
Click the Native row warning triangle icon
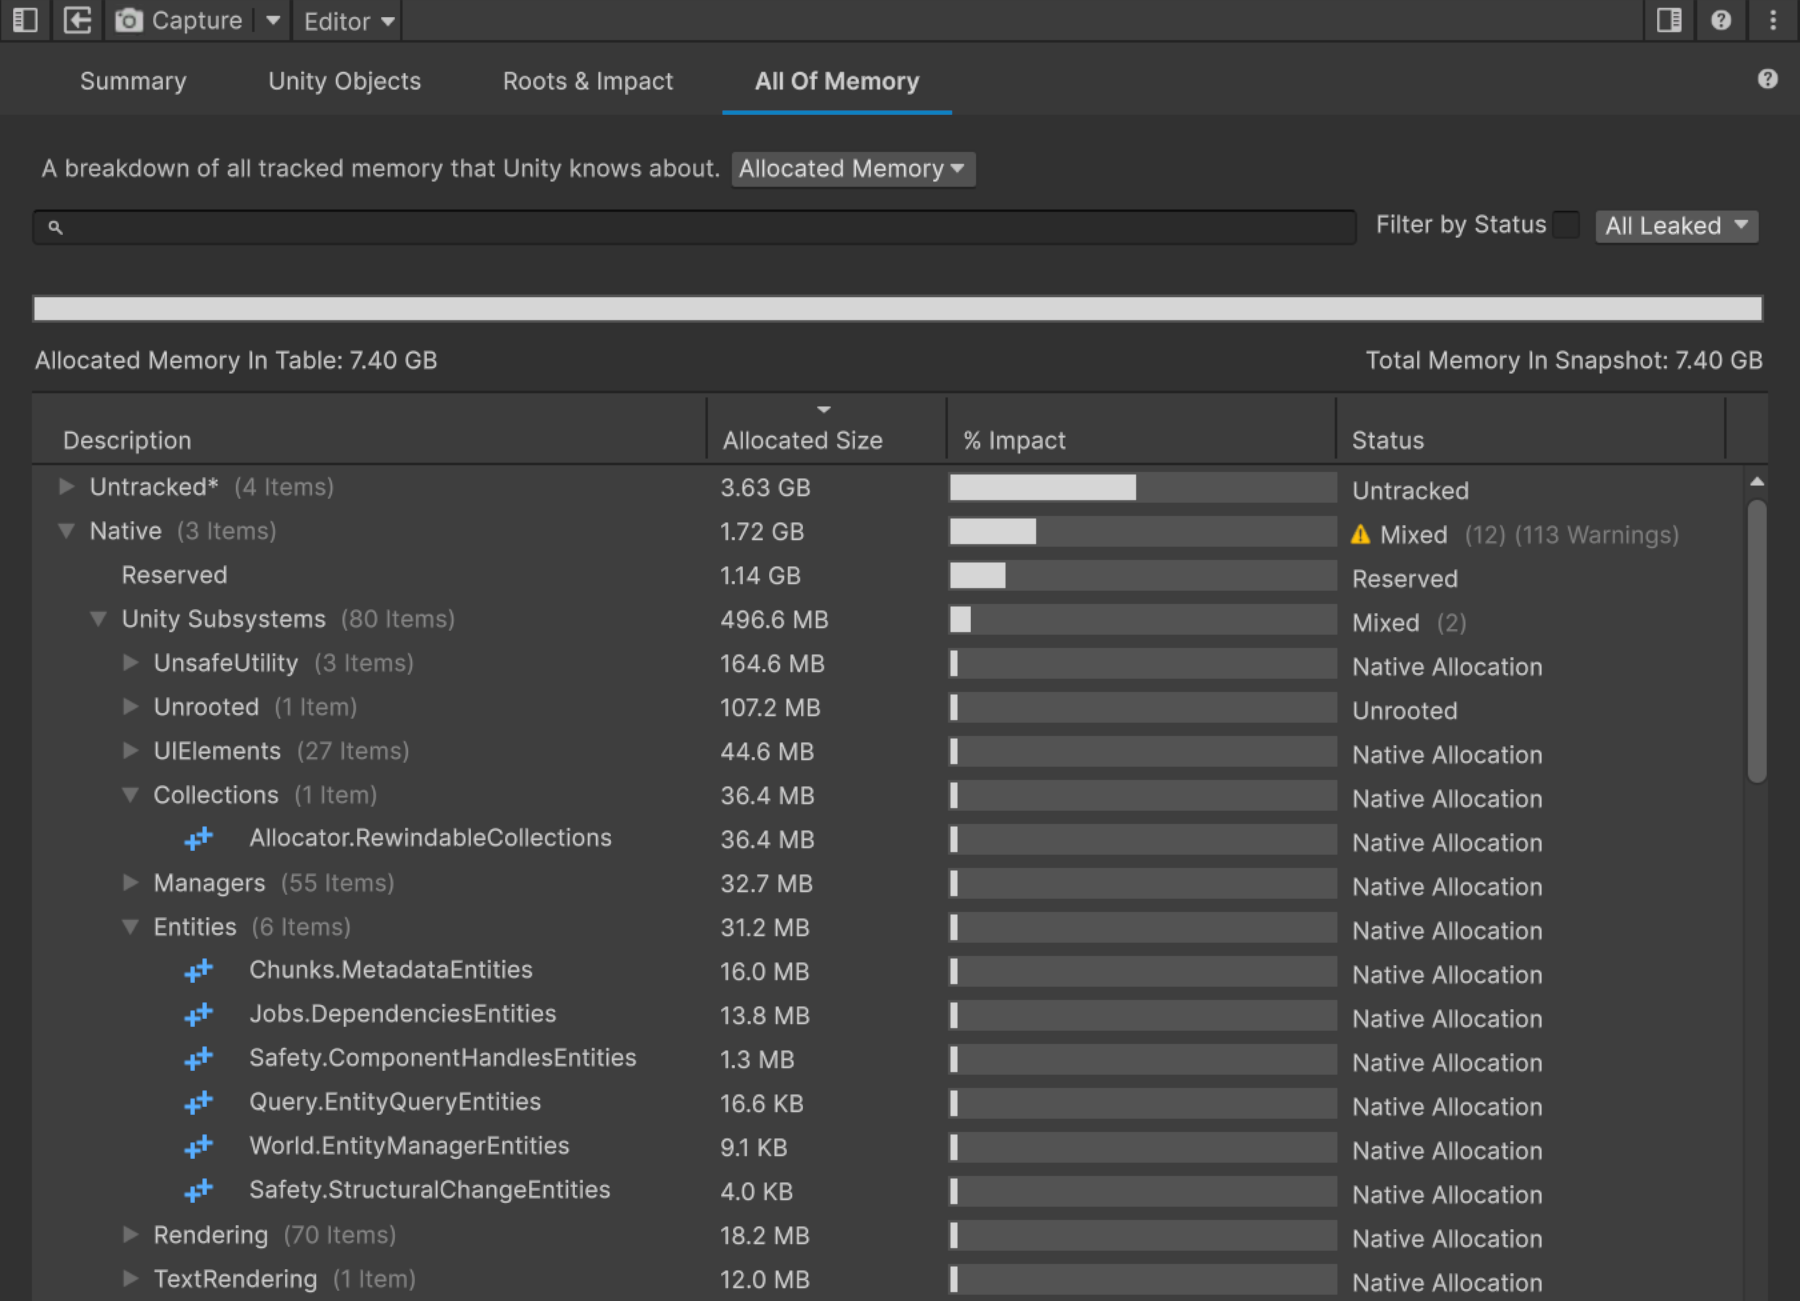tap(1360, 535)
